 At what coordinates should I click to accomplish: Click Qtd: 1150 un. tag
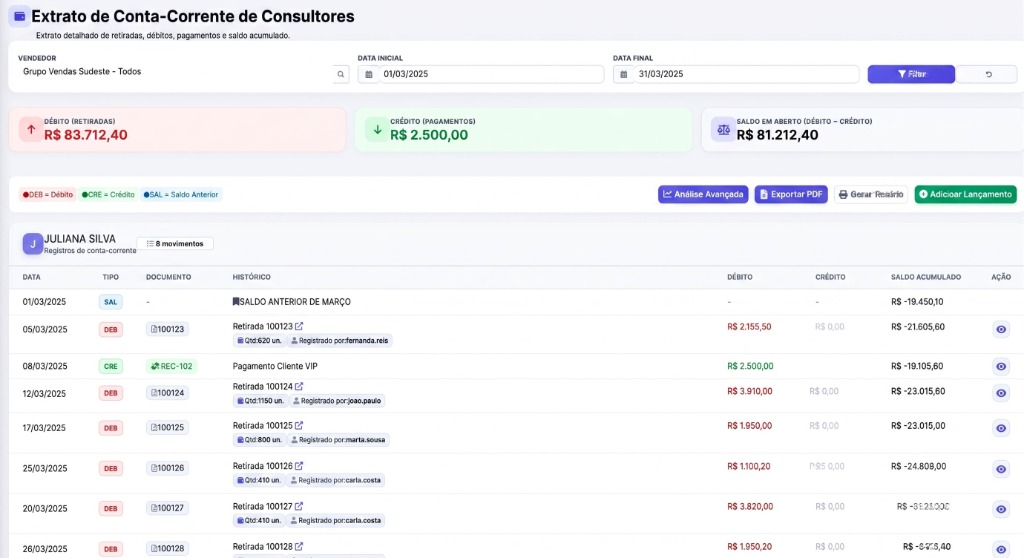[x=261, y=401]
